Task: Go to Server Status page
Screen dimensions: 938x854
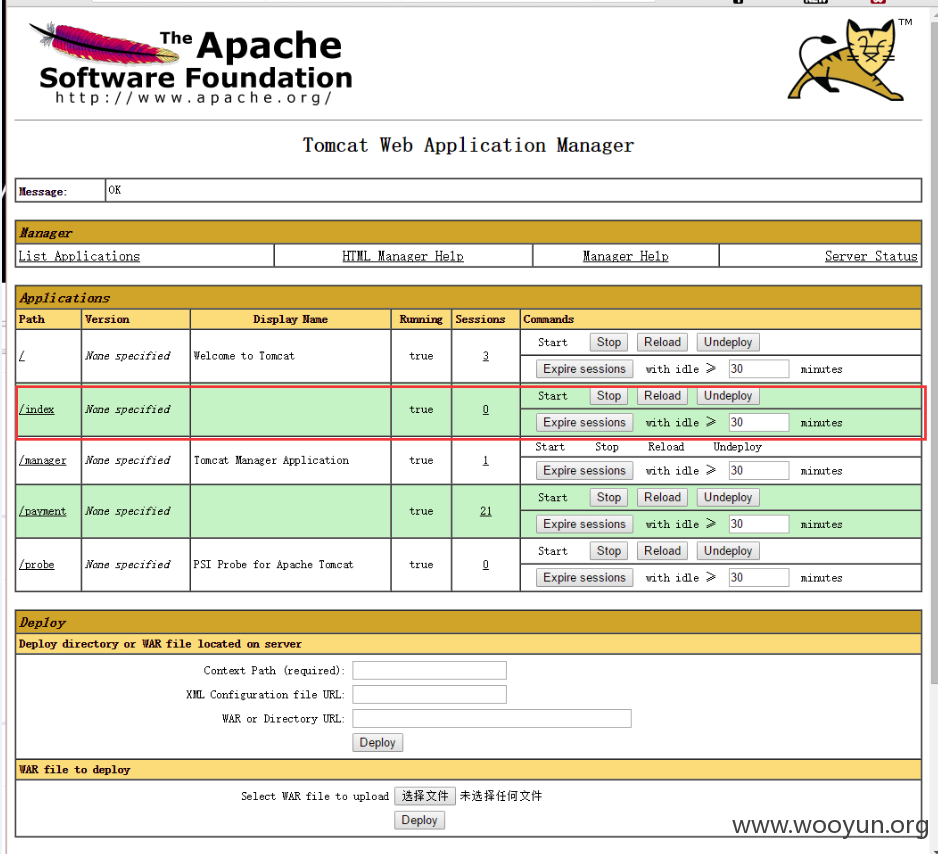Action: pyautogui.click(x=871, y=256)
